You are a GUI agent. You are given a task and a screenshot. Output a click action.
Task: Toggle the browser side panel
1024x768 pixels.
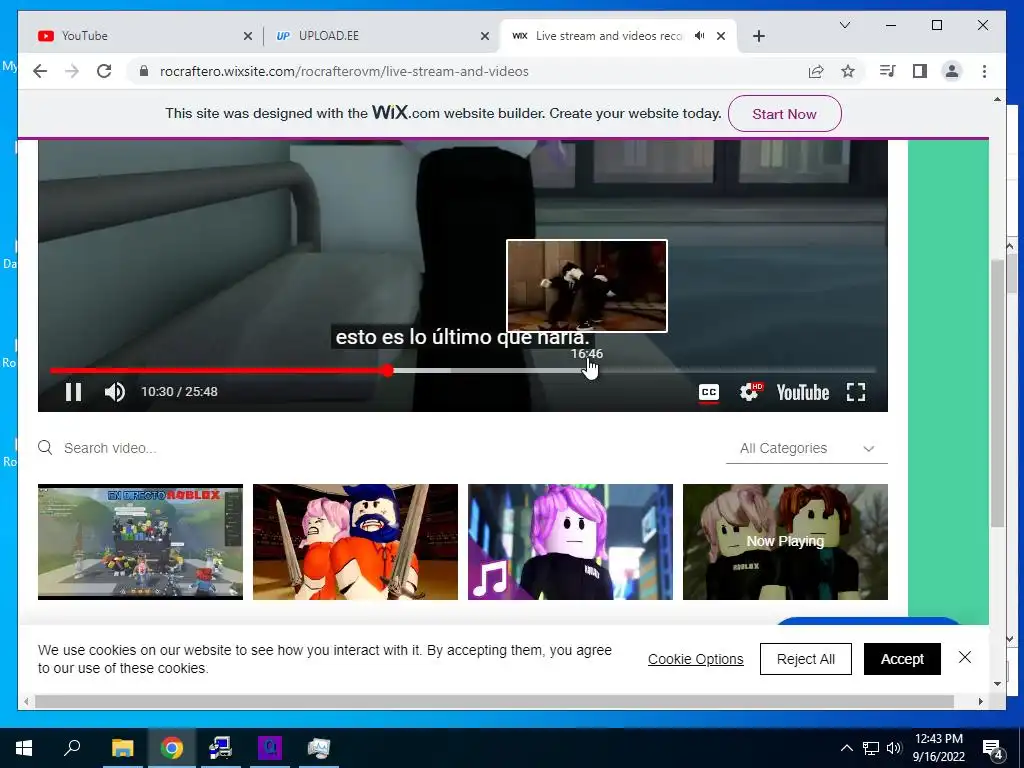click(x=920, y=71)
